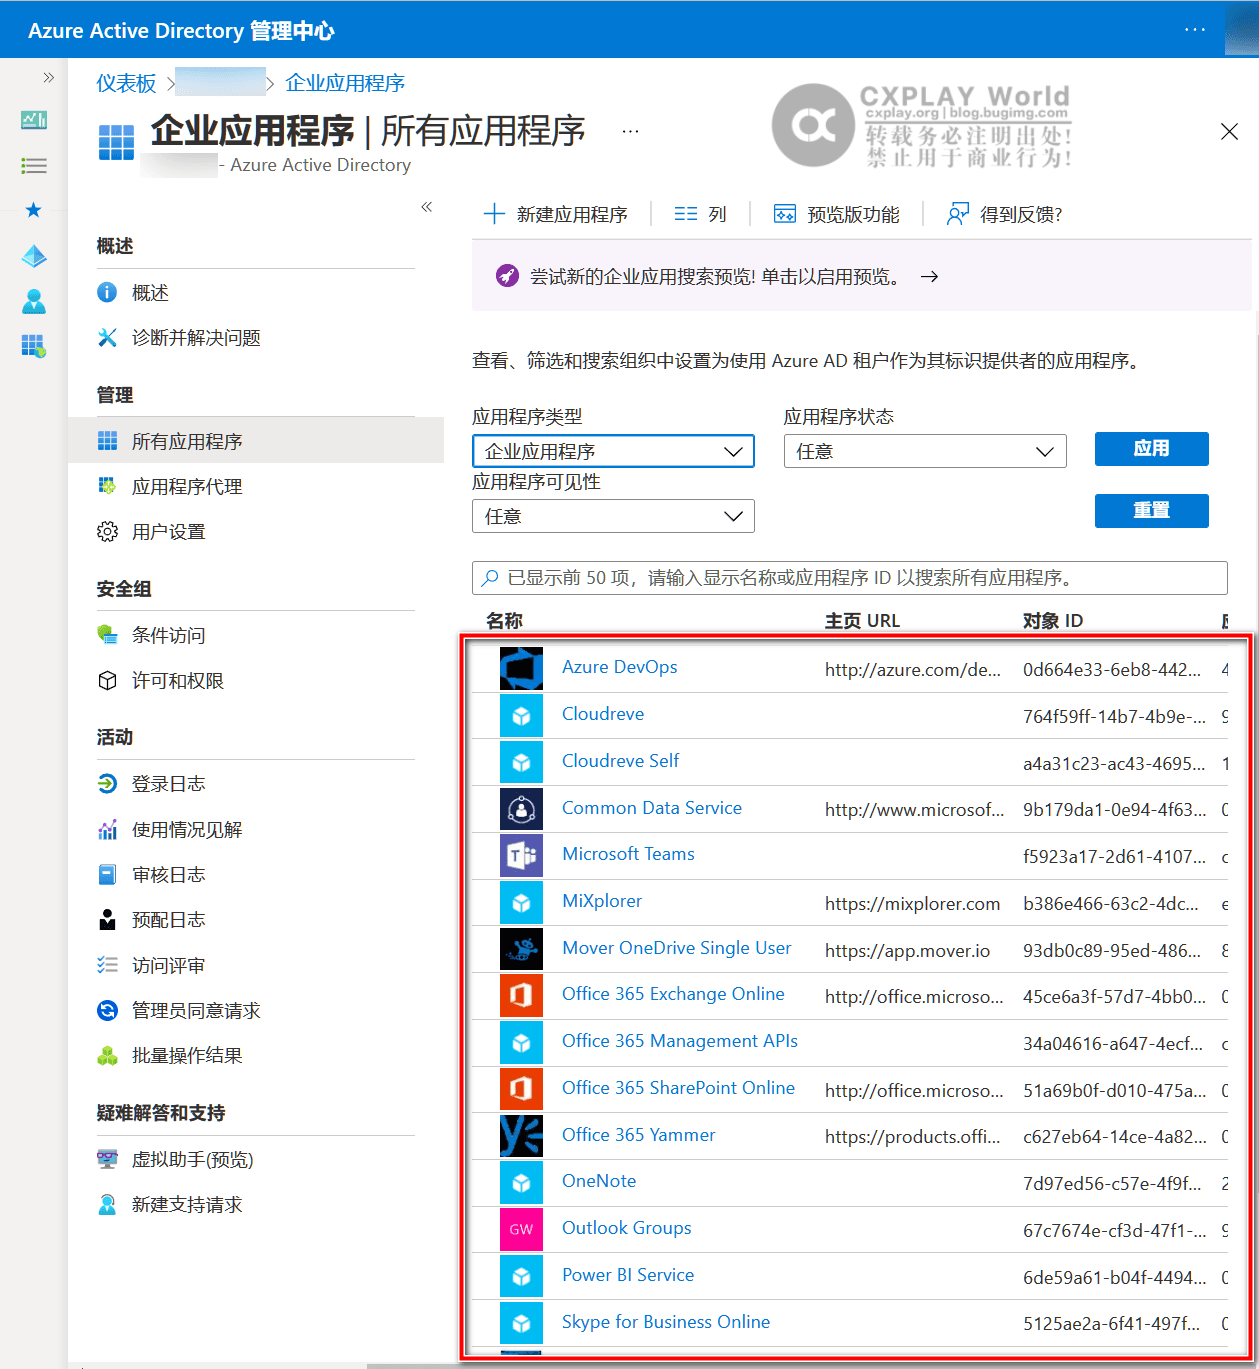Click the 重置 reset button

coord(1151,511)
